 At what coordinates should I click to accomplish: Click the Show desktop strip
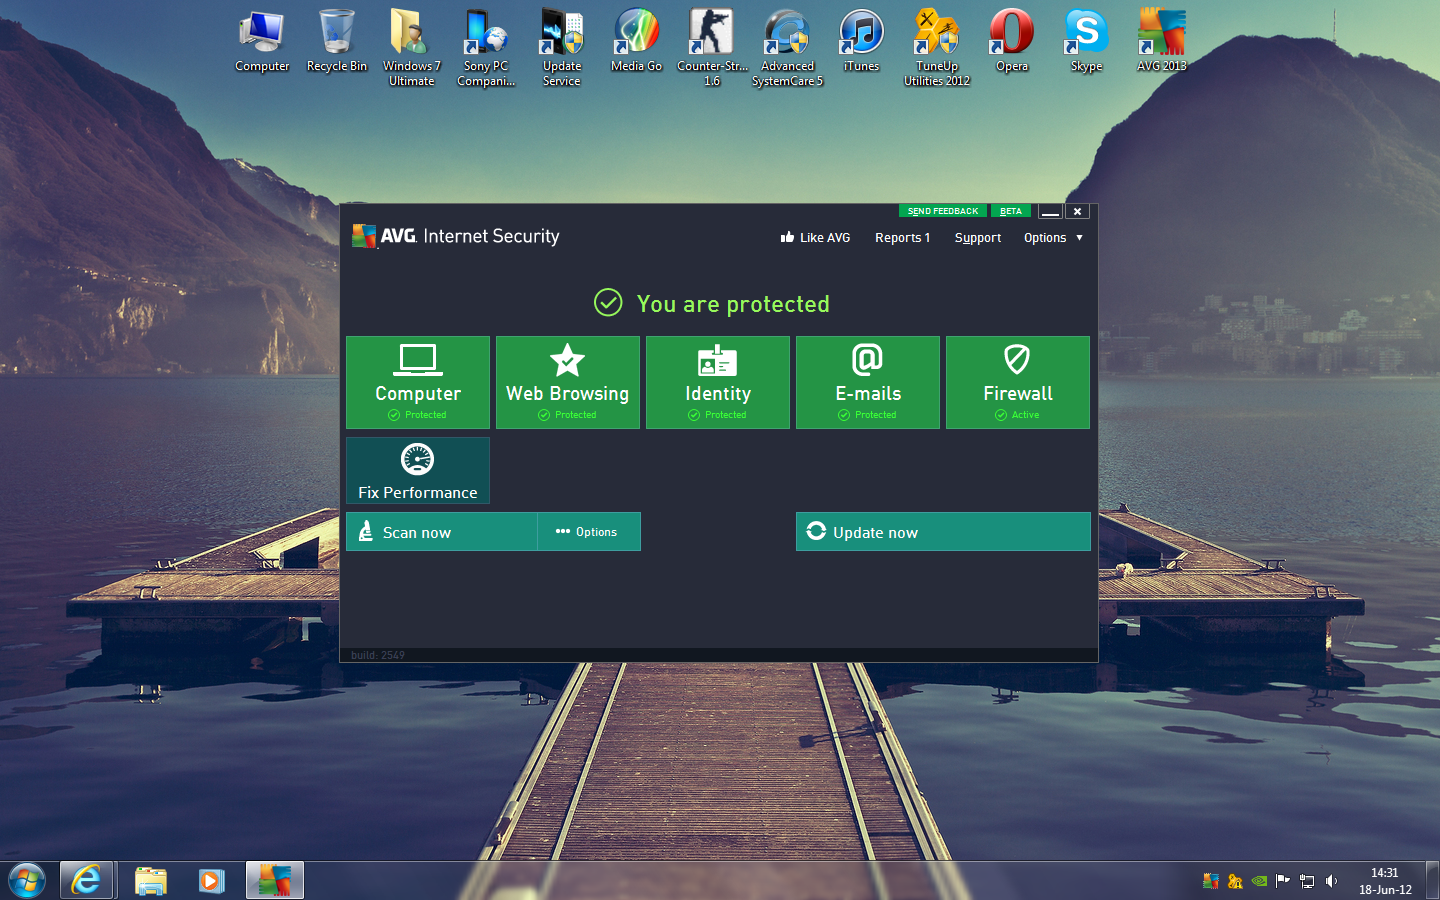[x=1432, y=881]
